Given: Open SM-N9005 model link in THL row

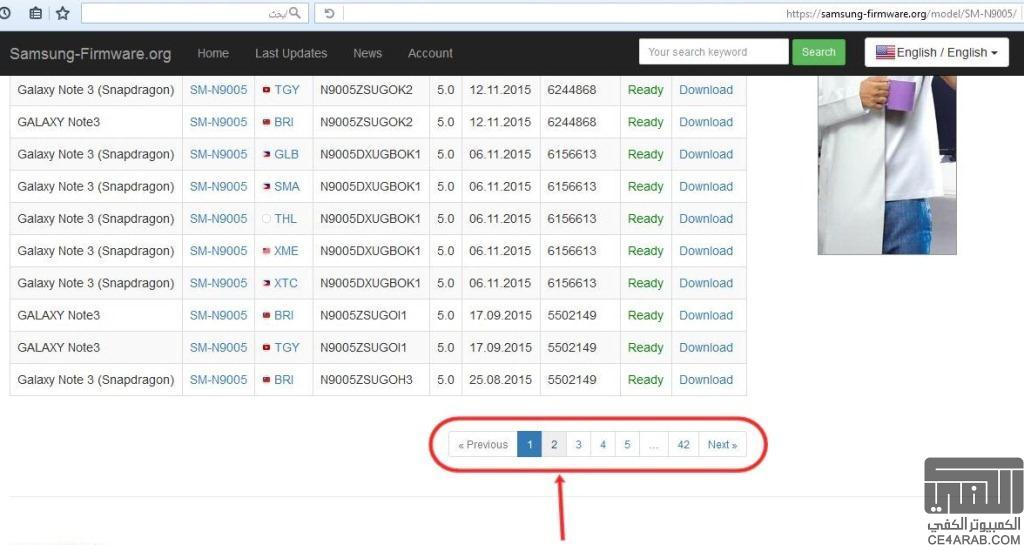Looking at the screenshot, I should [x=219, y=219].
